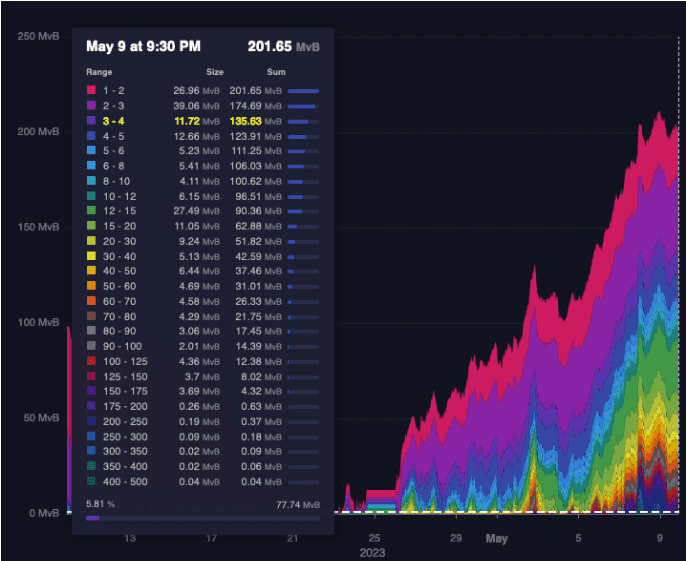Click the 'Range' column header
Viewport: 686px width, 561px height.
pyautogui.click(x=99, y=72)
